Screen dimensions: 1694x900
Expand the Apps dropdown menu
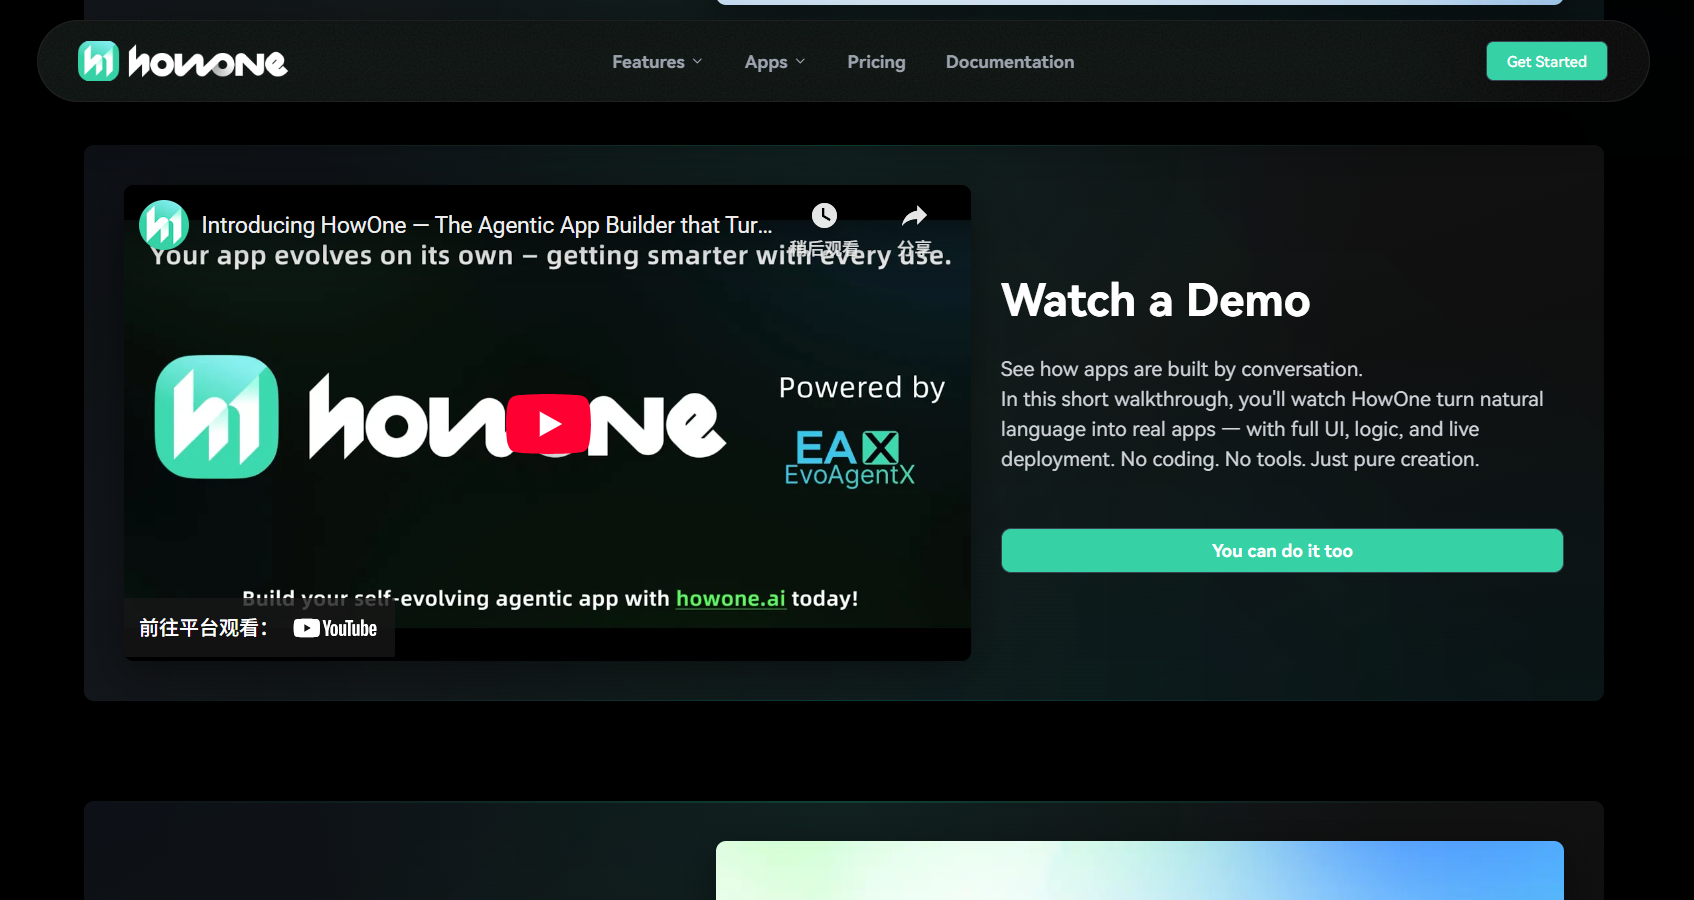point(775,62)
